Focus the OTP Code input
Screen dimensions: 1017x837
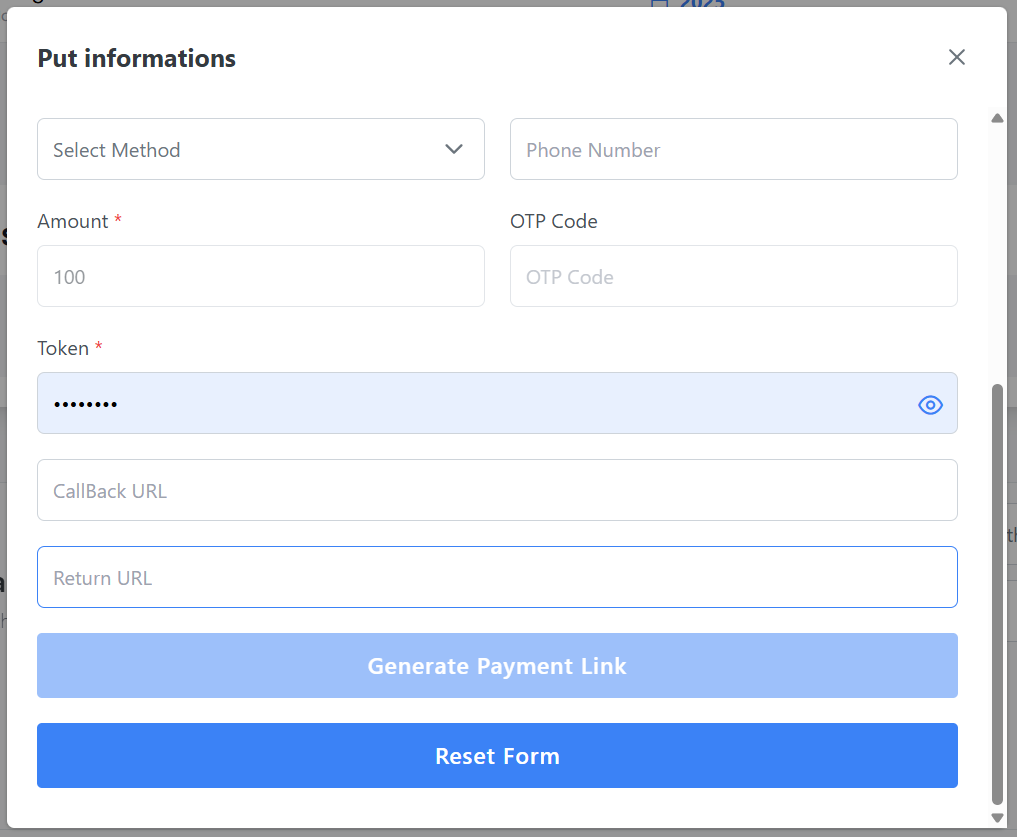[x=733, y=276]
